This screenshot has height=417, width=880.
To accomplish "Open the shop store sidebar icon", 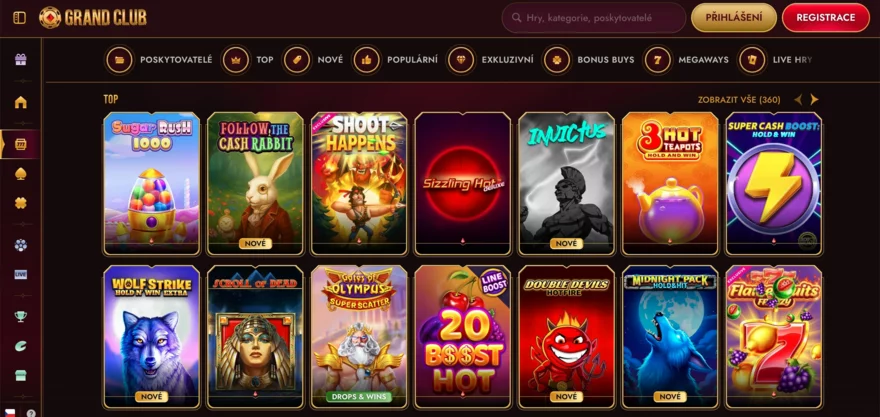I will point(21,375).
